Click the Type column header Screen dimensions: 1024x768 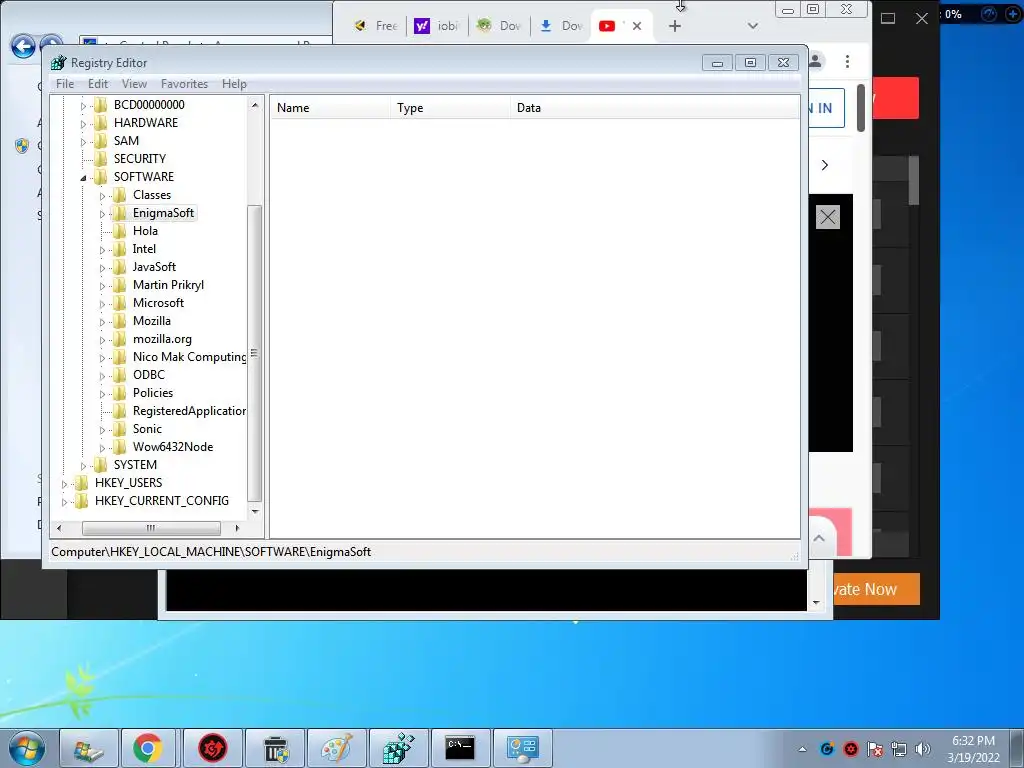click(450, 108)
